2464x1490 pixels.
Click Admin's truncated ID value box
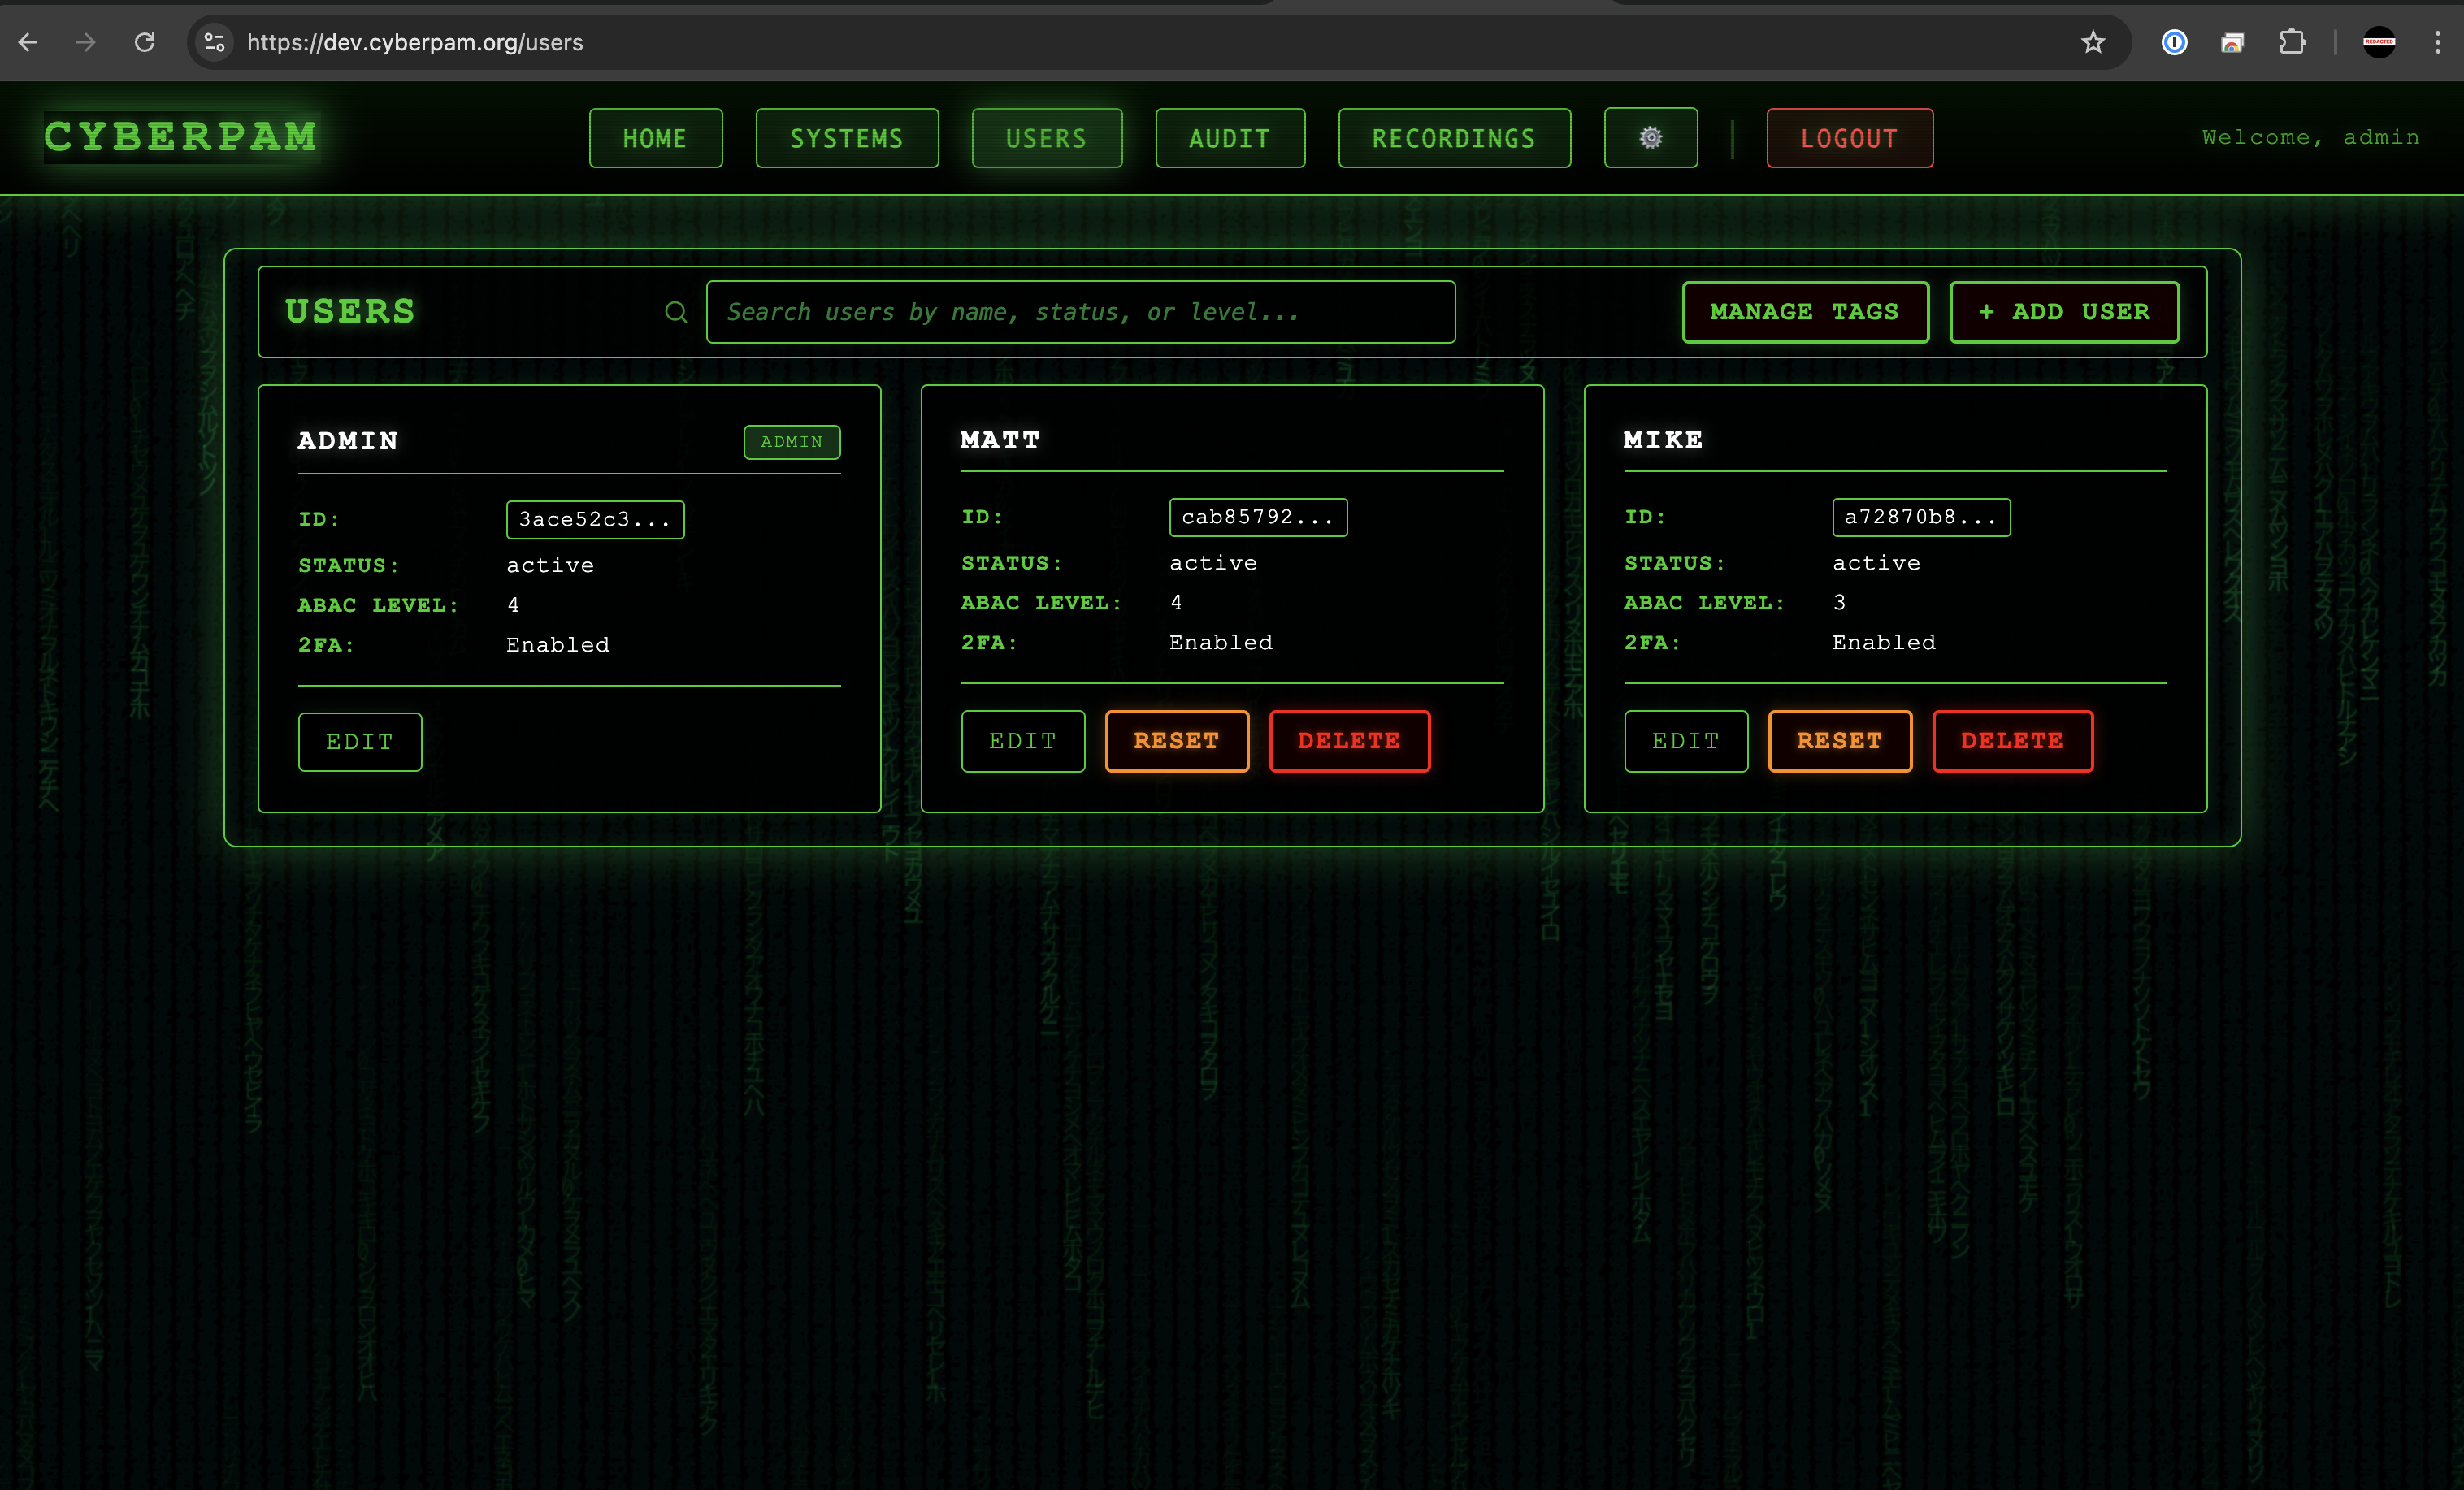pos(595,519)
